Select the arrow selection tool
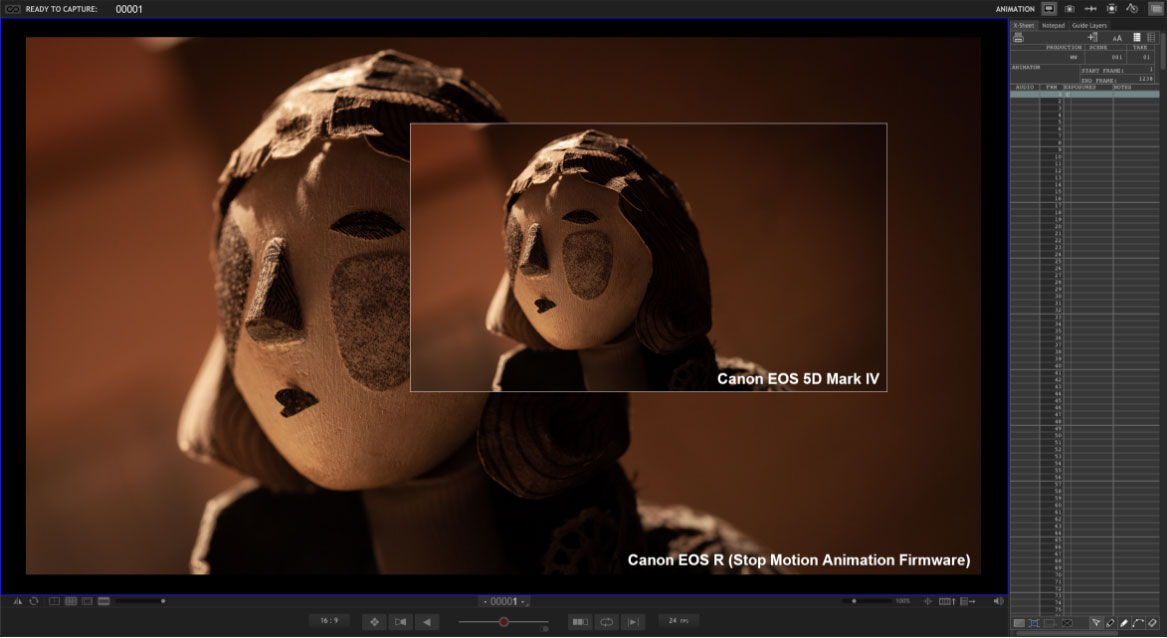 (1097, 622)
